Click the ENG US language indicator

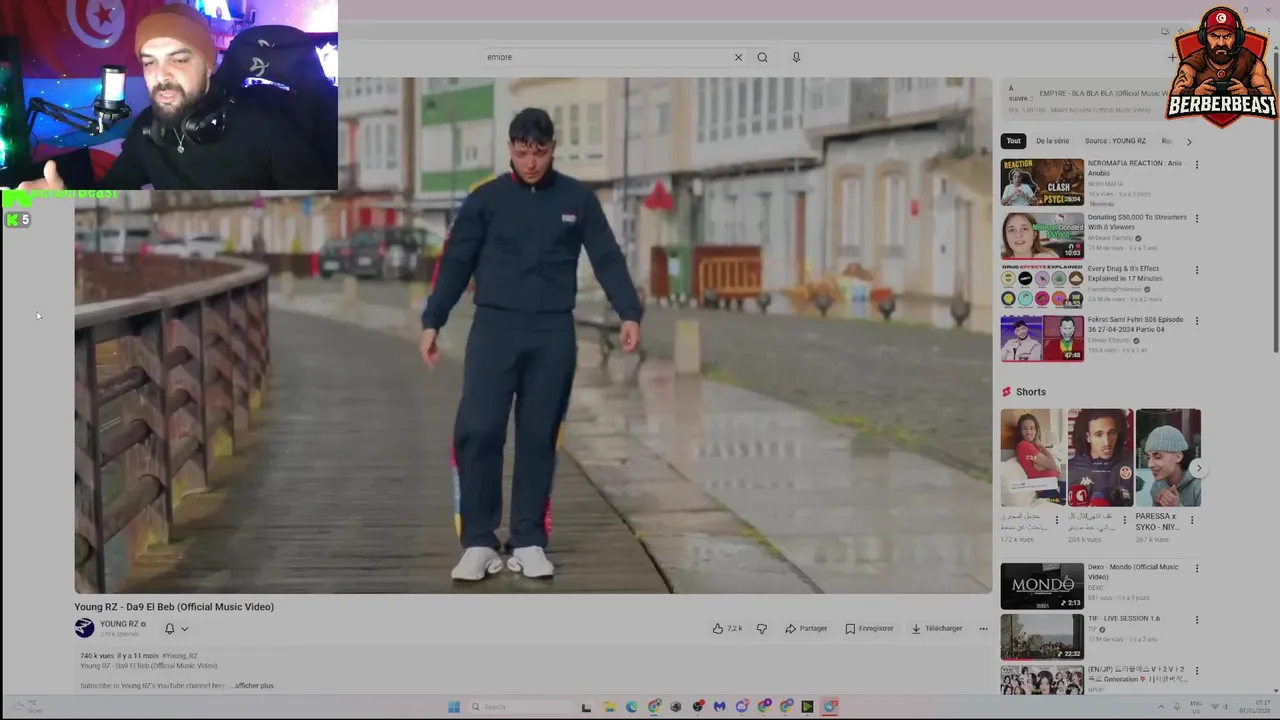1196,707
